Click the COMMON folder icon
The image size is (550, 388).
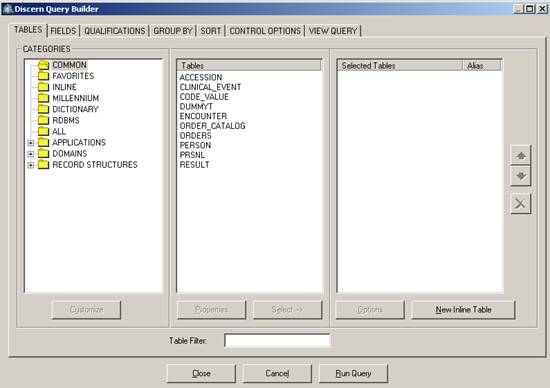[43, 65]
